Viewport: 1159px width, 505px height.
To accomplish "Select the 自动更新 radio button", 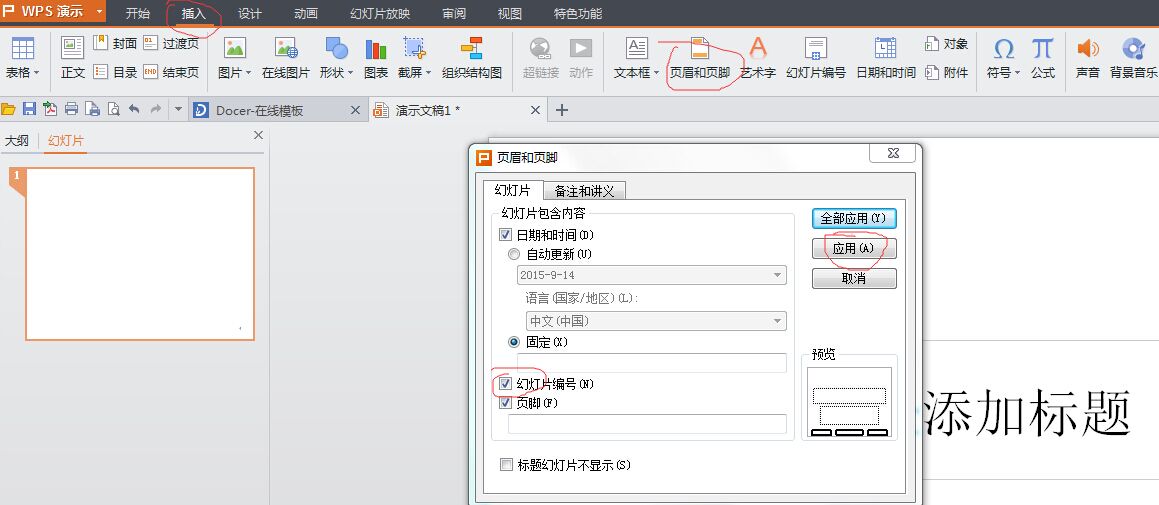I will tap(514, 254).
